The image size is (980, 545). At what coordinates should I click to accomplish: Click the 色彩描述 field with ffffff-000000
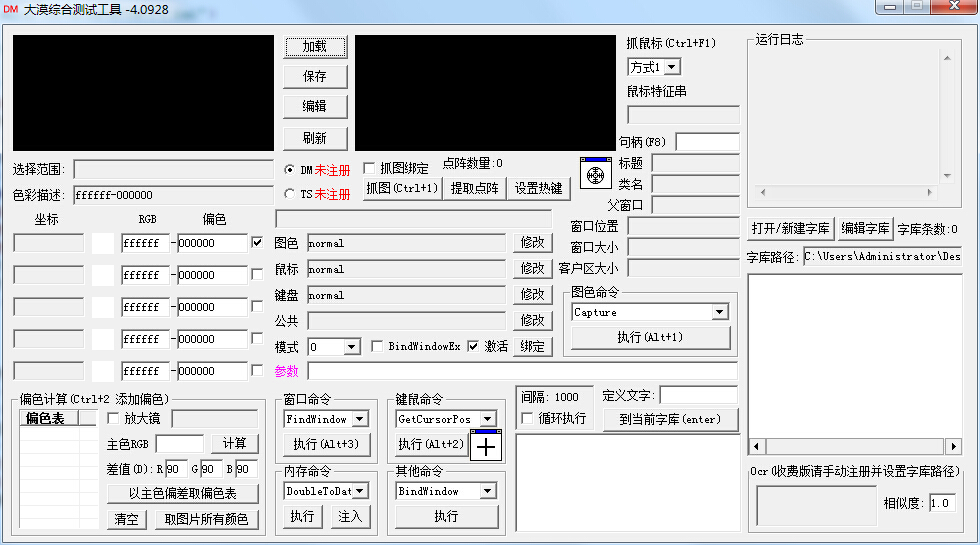(174, 195)
